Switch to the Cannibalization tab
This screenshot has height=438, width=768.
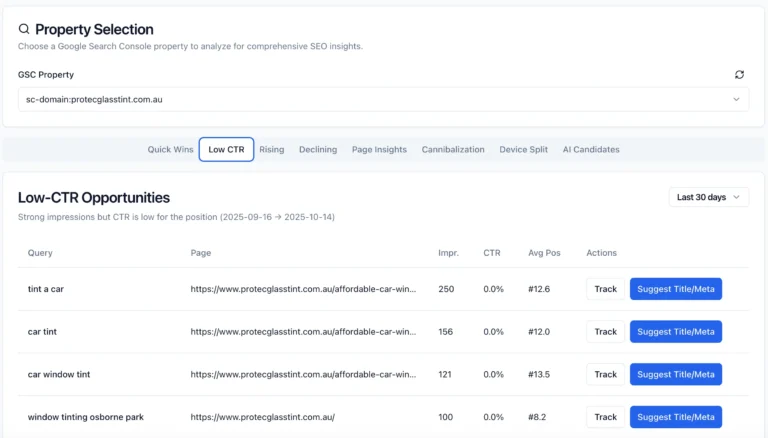tap(452, 150)
